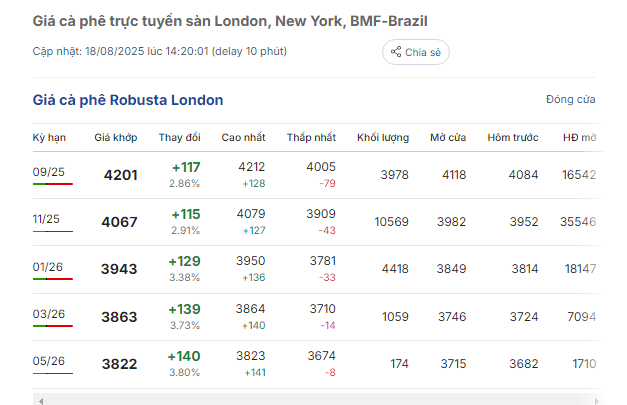Click the Hôm trước column header
The image size is (627, 405).
513,138
